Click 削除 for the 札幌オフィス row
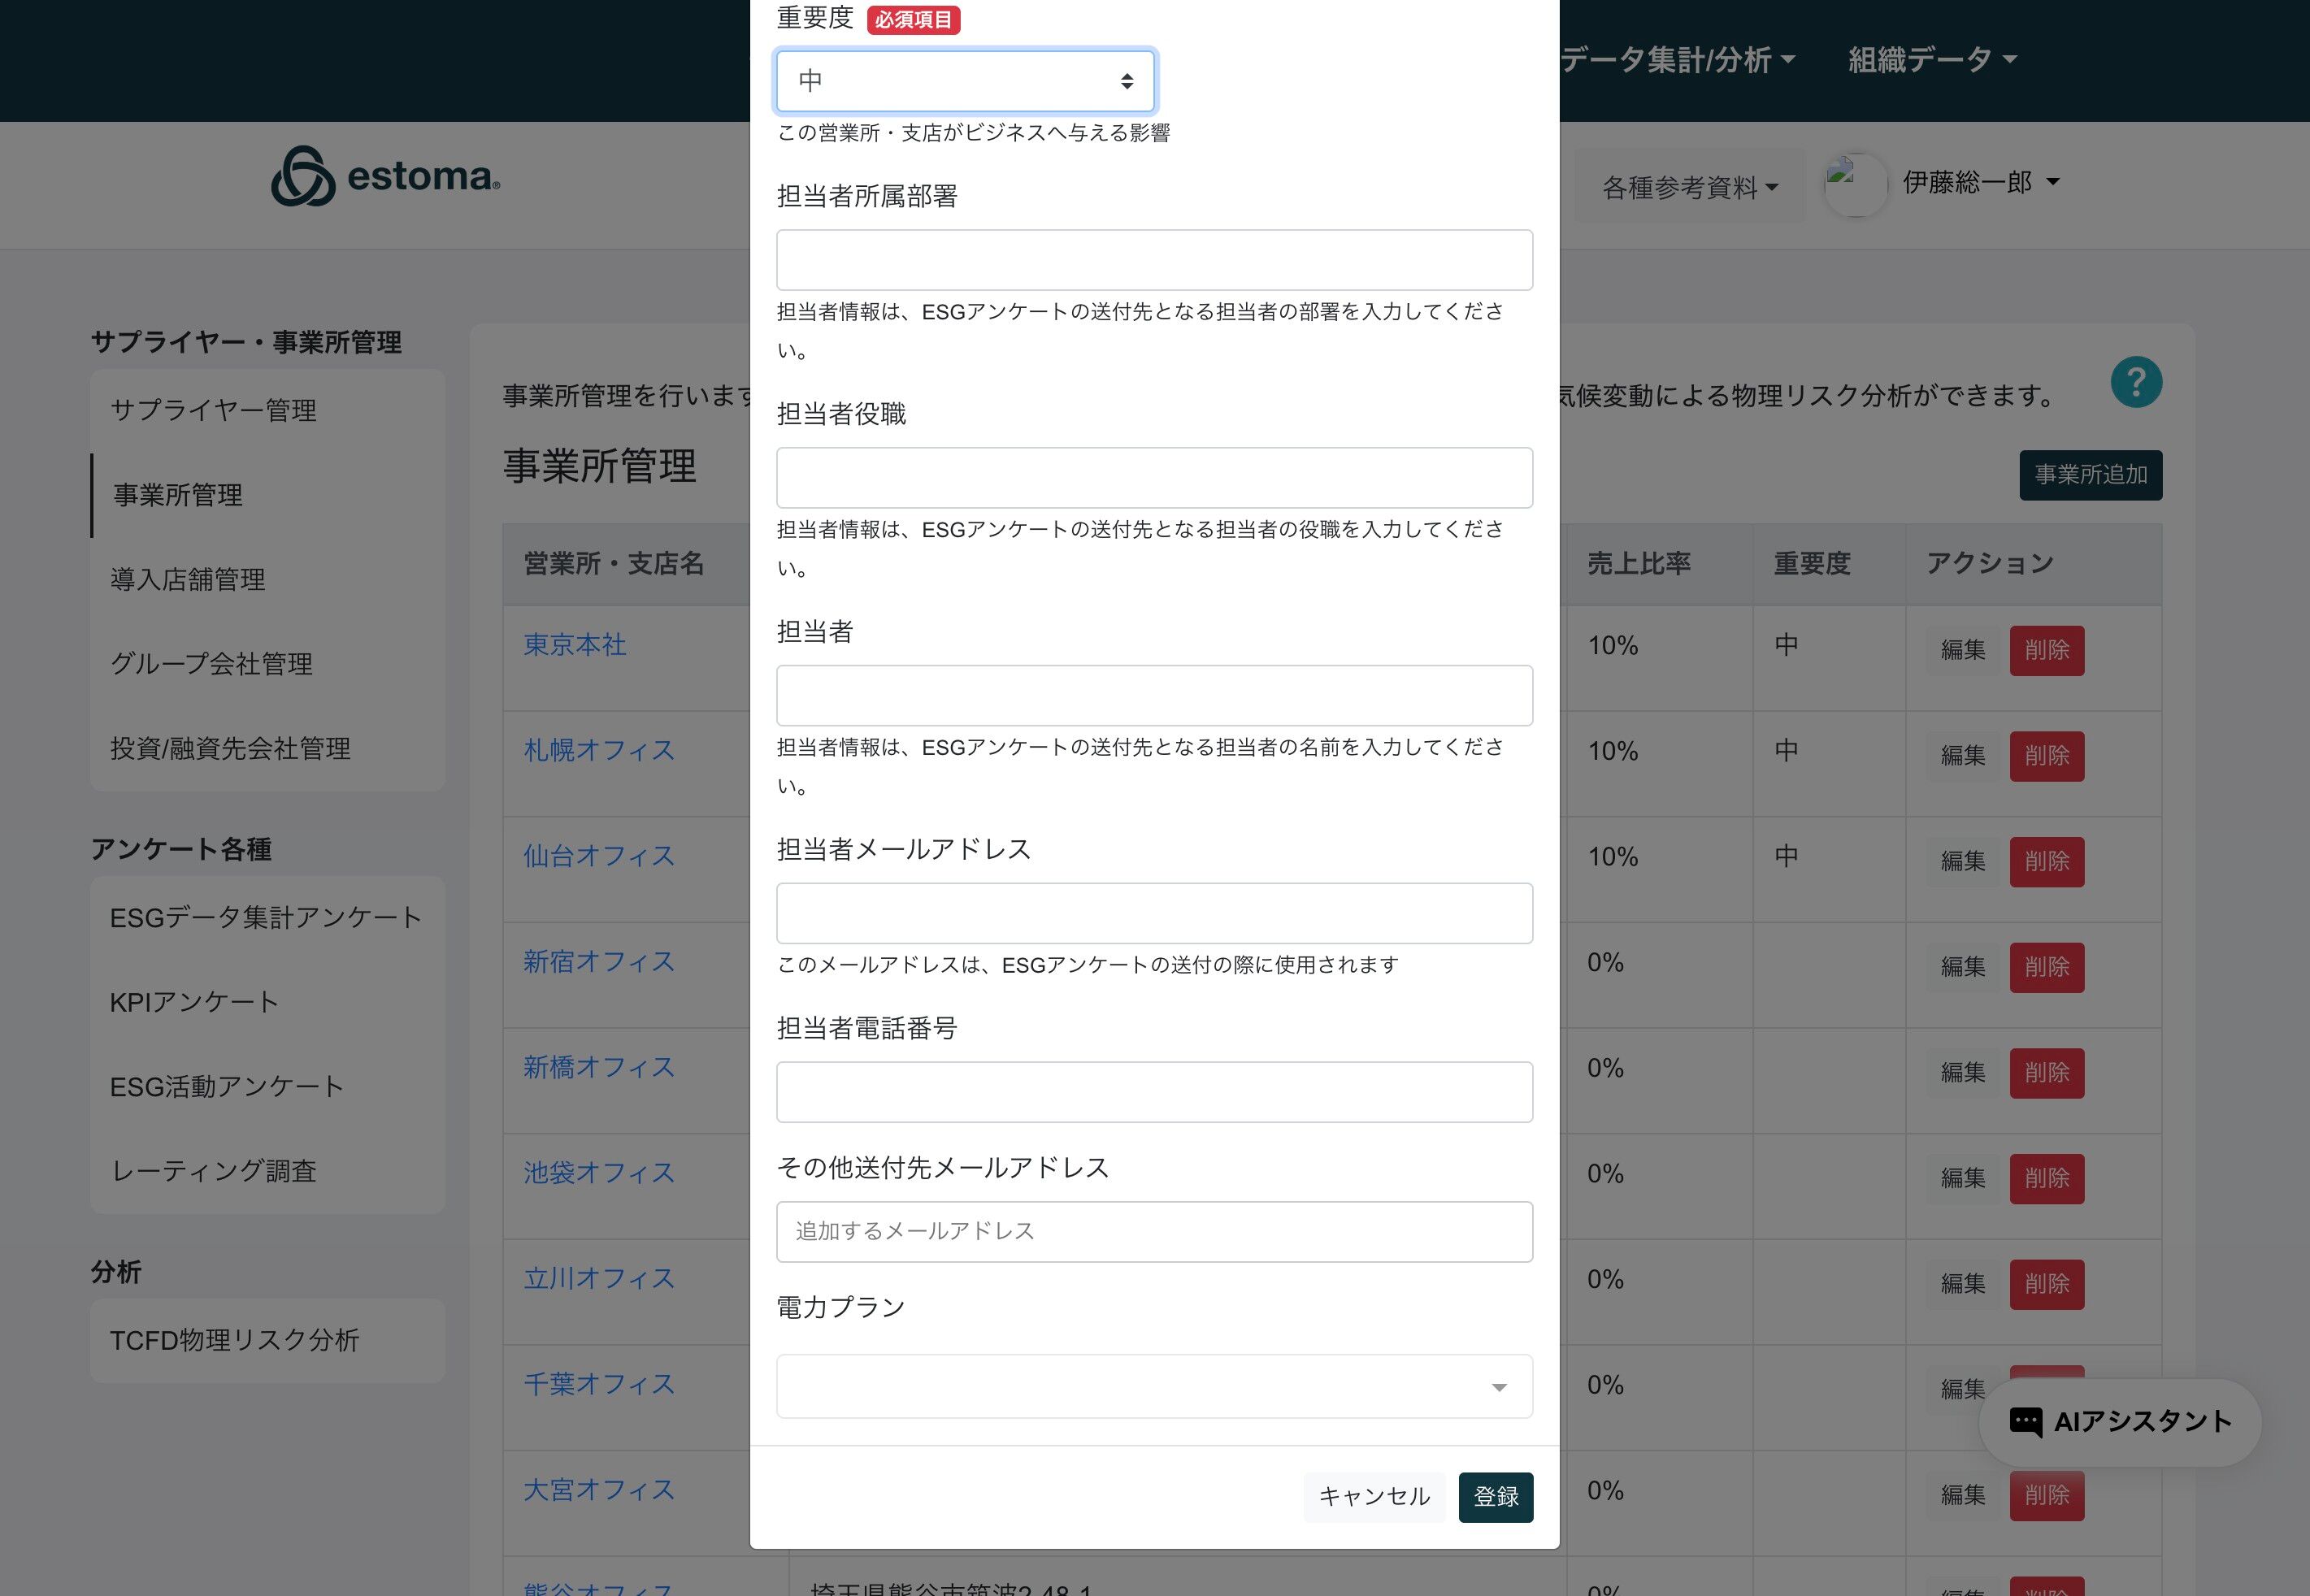 pyautogui.click(x=2046, y=756)
